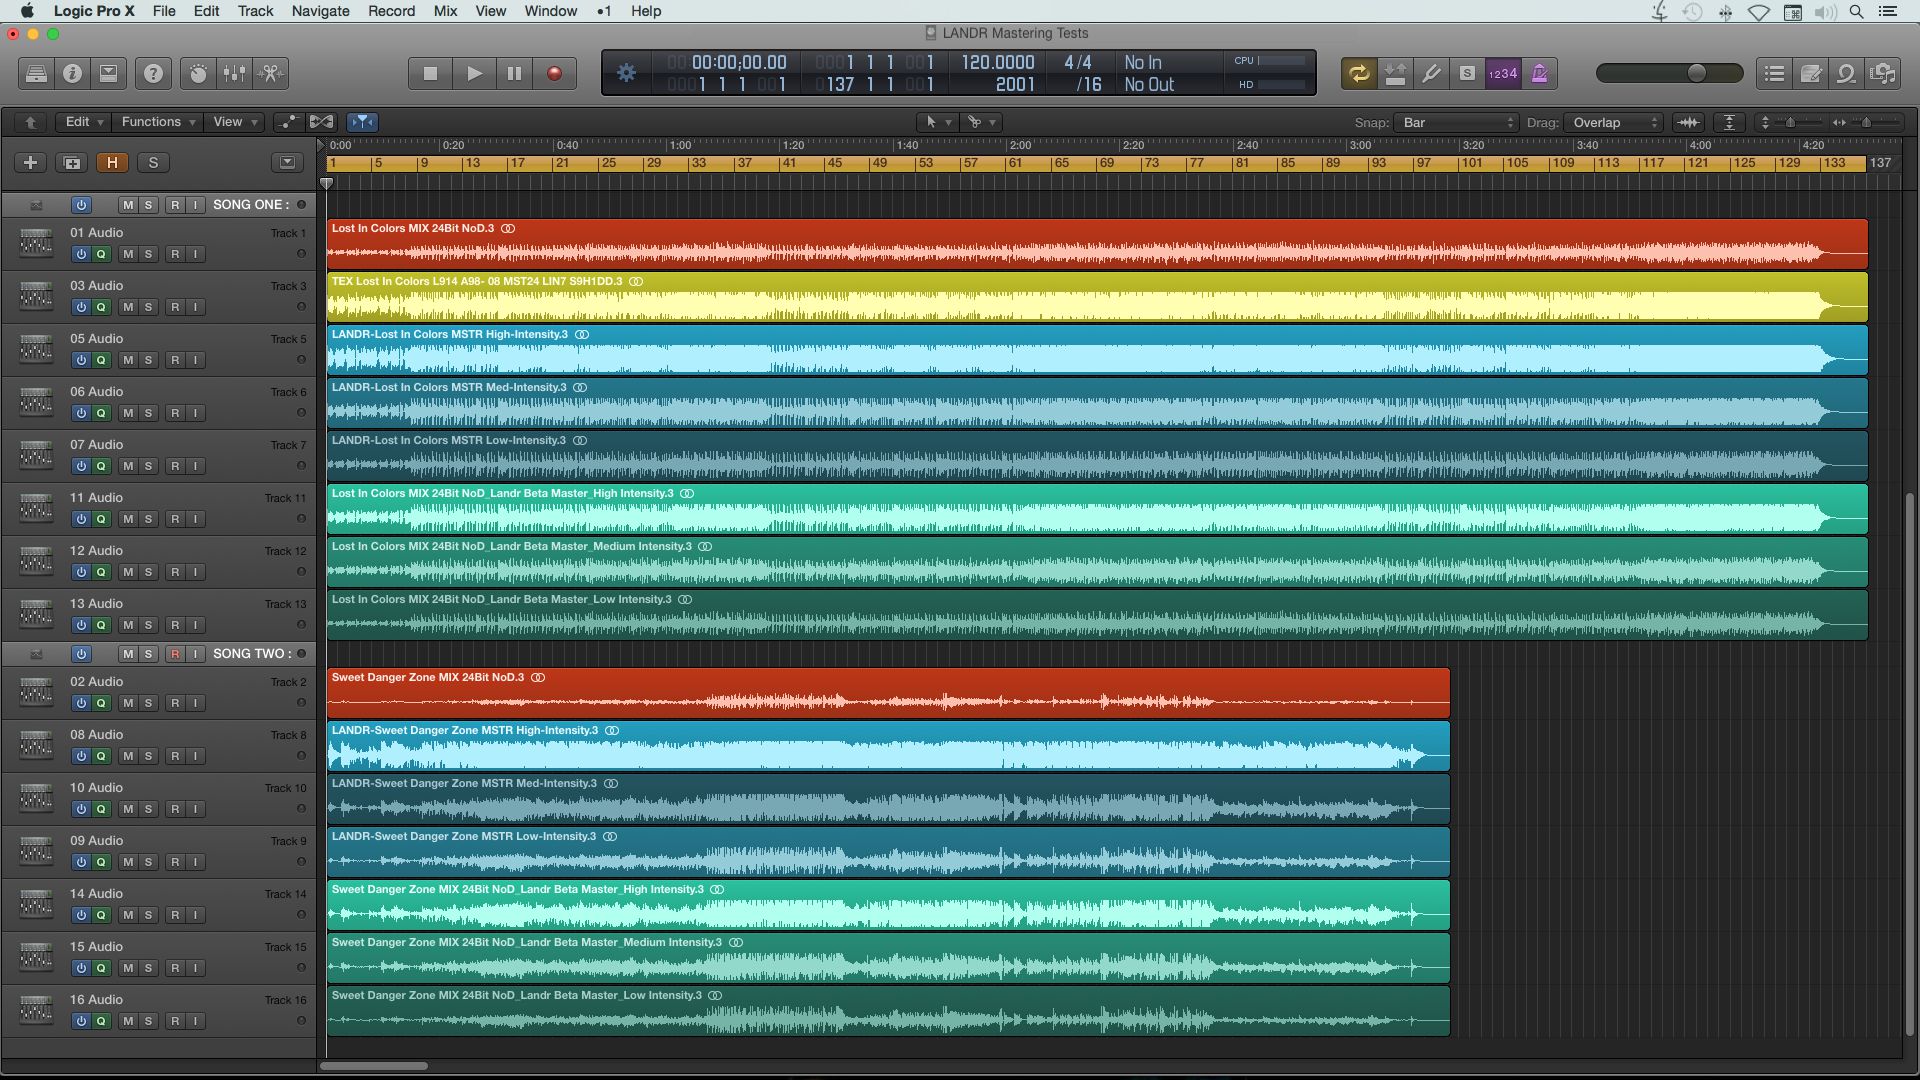This screenshot has width=1920, height=1080.
Task: Open the Left-click pointer tool menu
Action: click(x=937, y=122)
